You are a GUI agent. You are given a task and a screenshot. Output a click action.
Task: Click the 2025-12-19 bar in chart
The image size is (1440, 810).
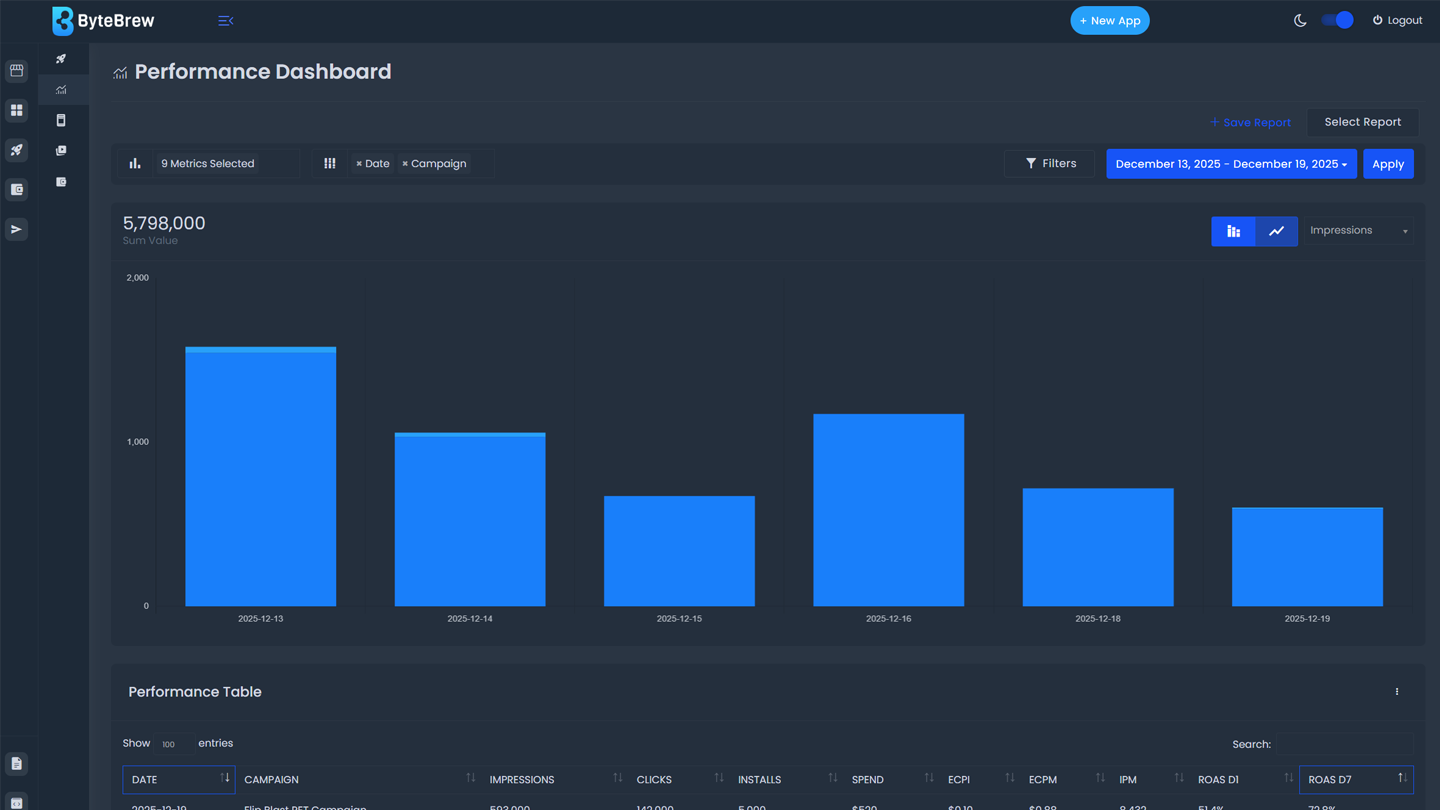pos(1307,557)
